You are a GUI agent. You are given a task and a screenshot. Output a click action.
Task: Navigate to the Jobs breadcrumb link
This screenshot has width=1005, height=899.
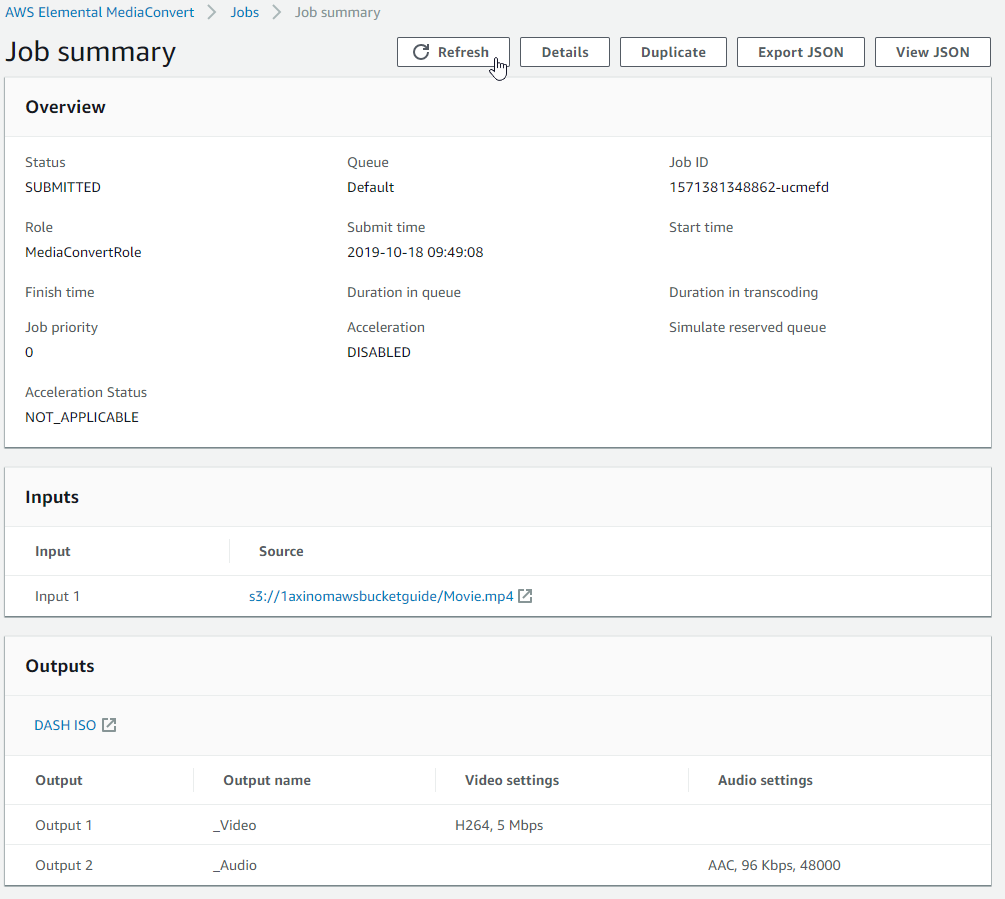tap(244, 13)
